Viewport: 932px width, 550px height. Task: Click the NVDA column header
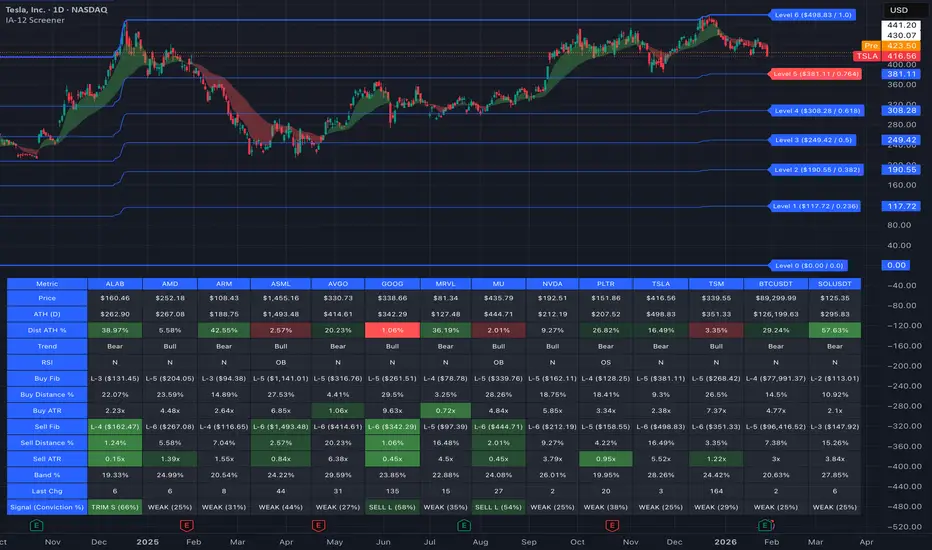pyautogui.click(x=552, y=284)
